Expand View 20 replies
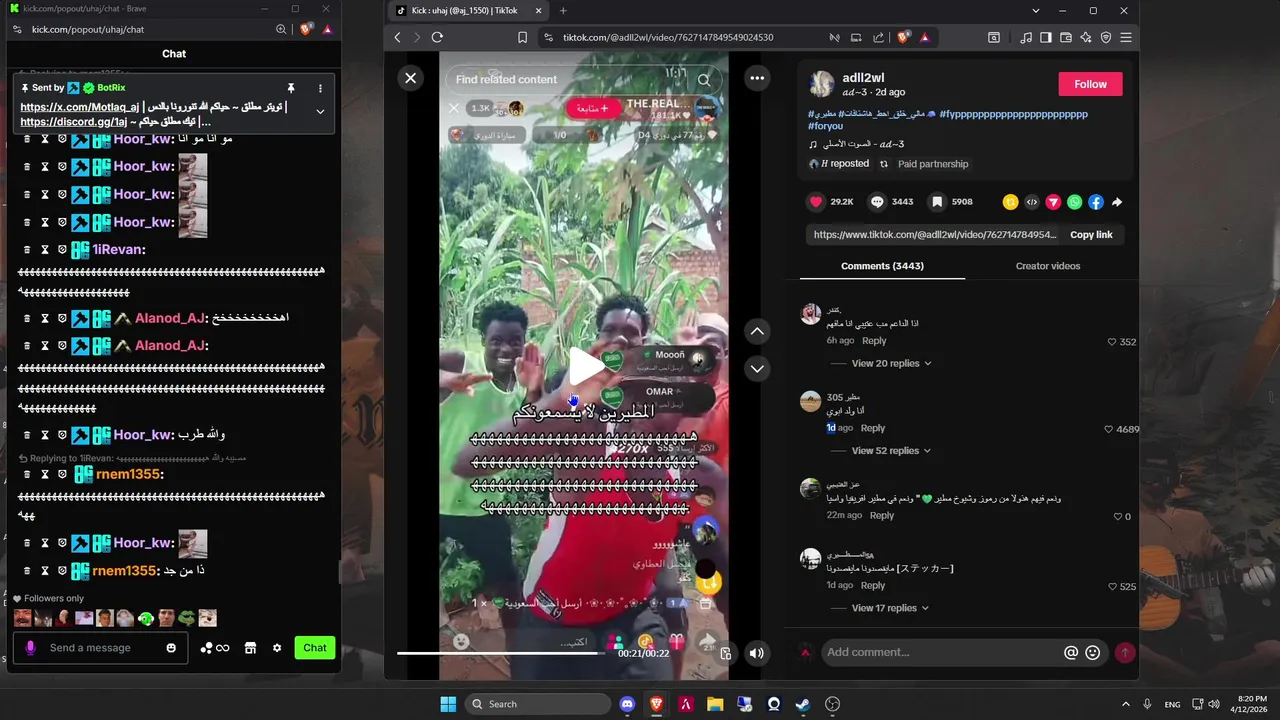 click(891, 363)
